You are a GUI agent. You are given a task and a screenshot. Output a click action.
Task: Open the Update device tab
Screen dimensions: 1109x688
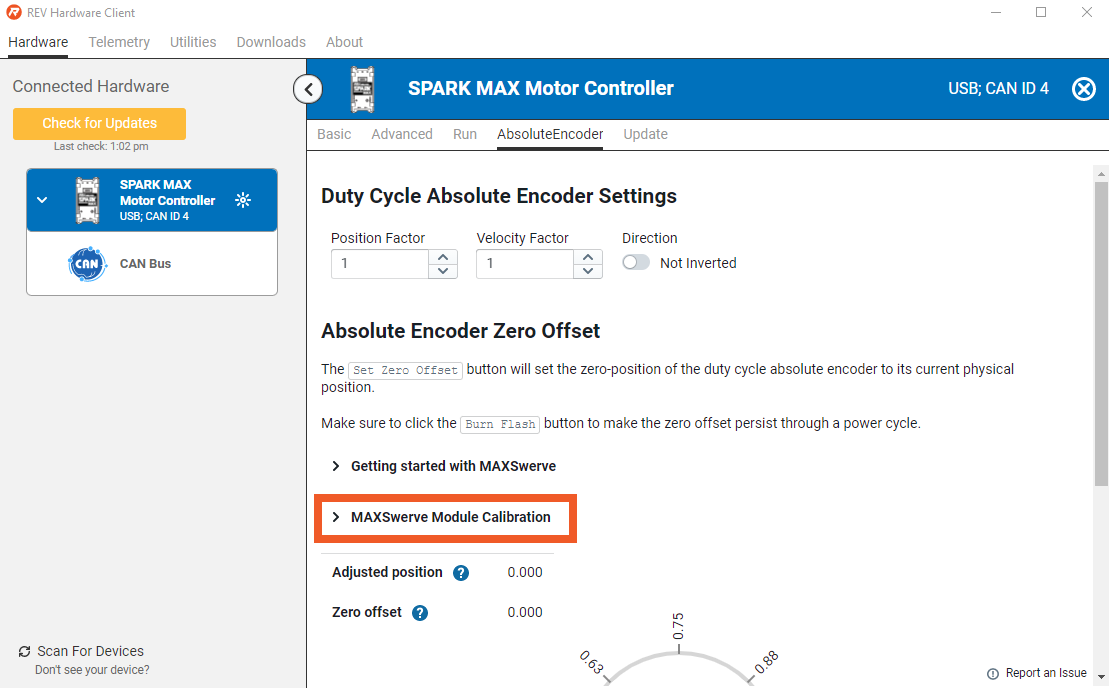[x=645, y=134]
